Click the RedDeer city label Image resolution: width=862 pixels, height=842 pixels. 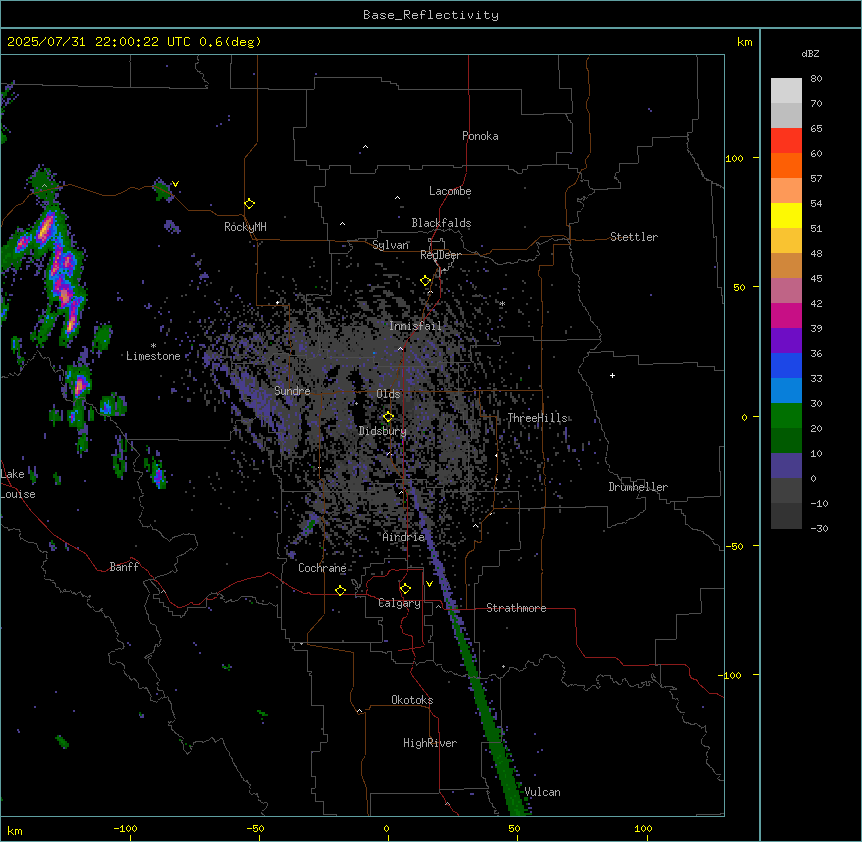440,255
